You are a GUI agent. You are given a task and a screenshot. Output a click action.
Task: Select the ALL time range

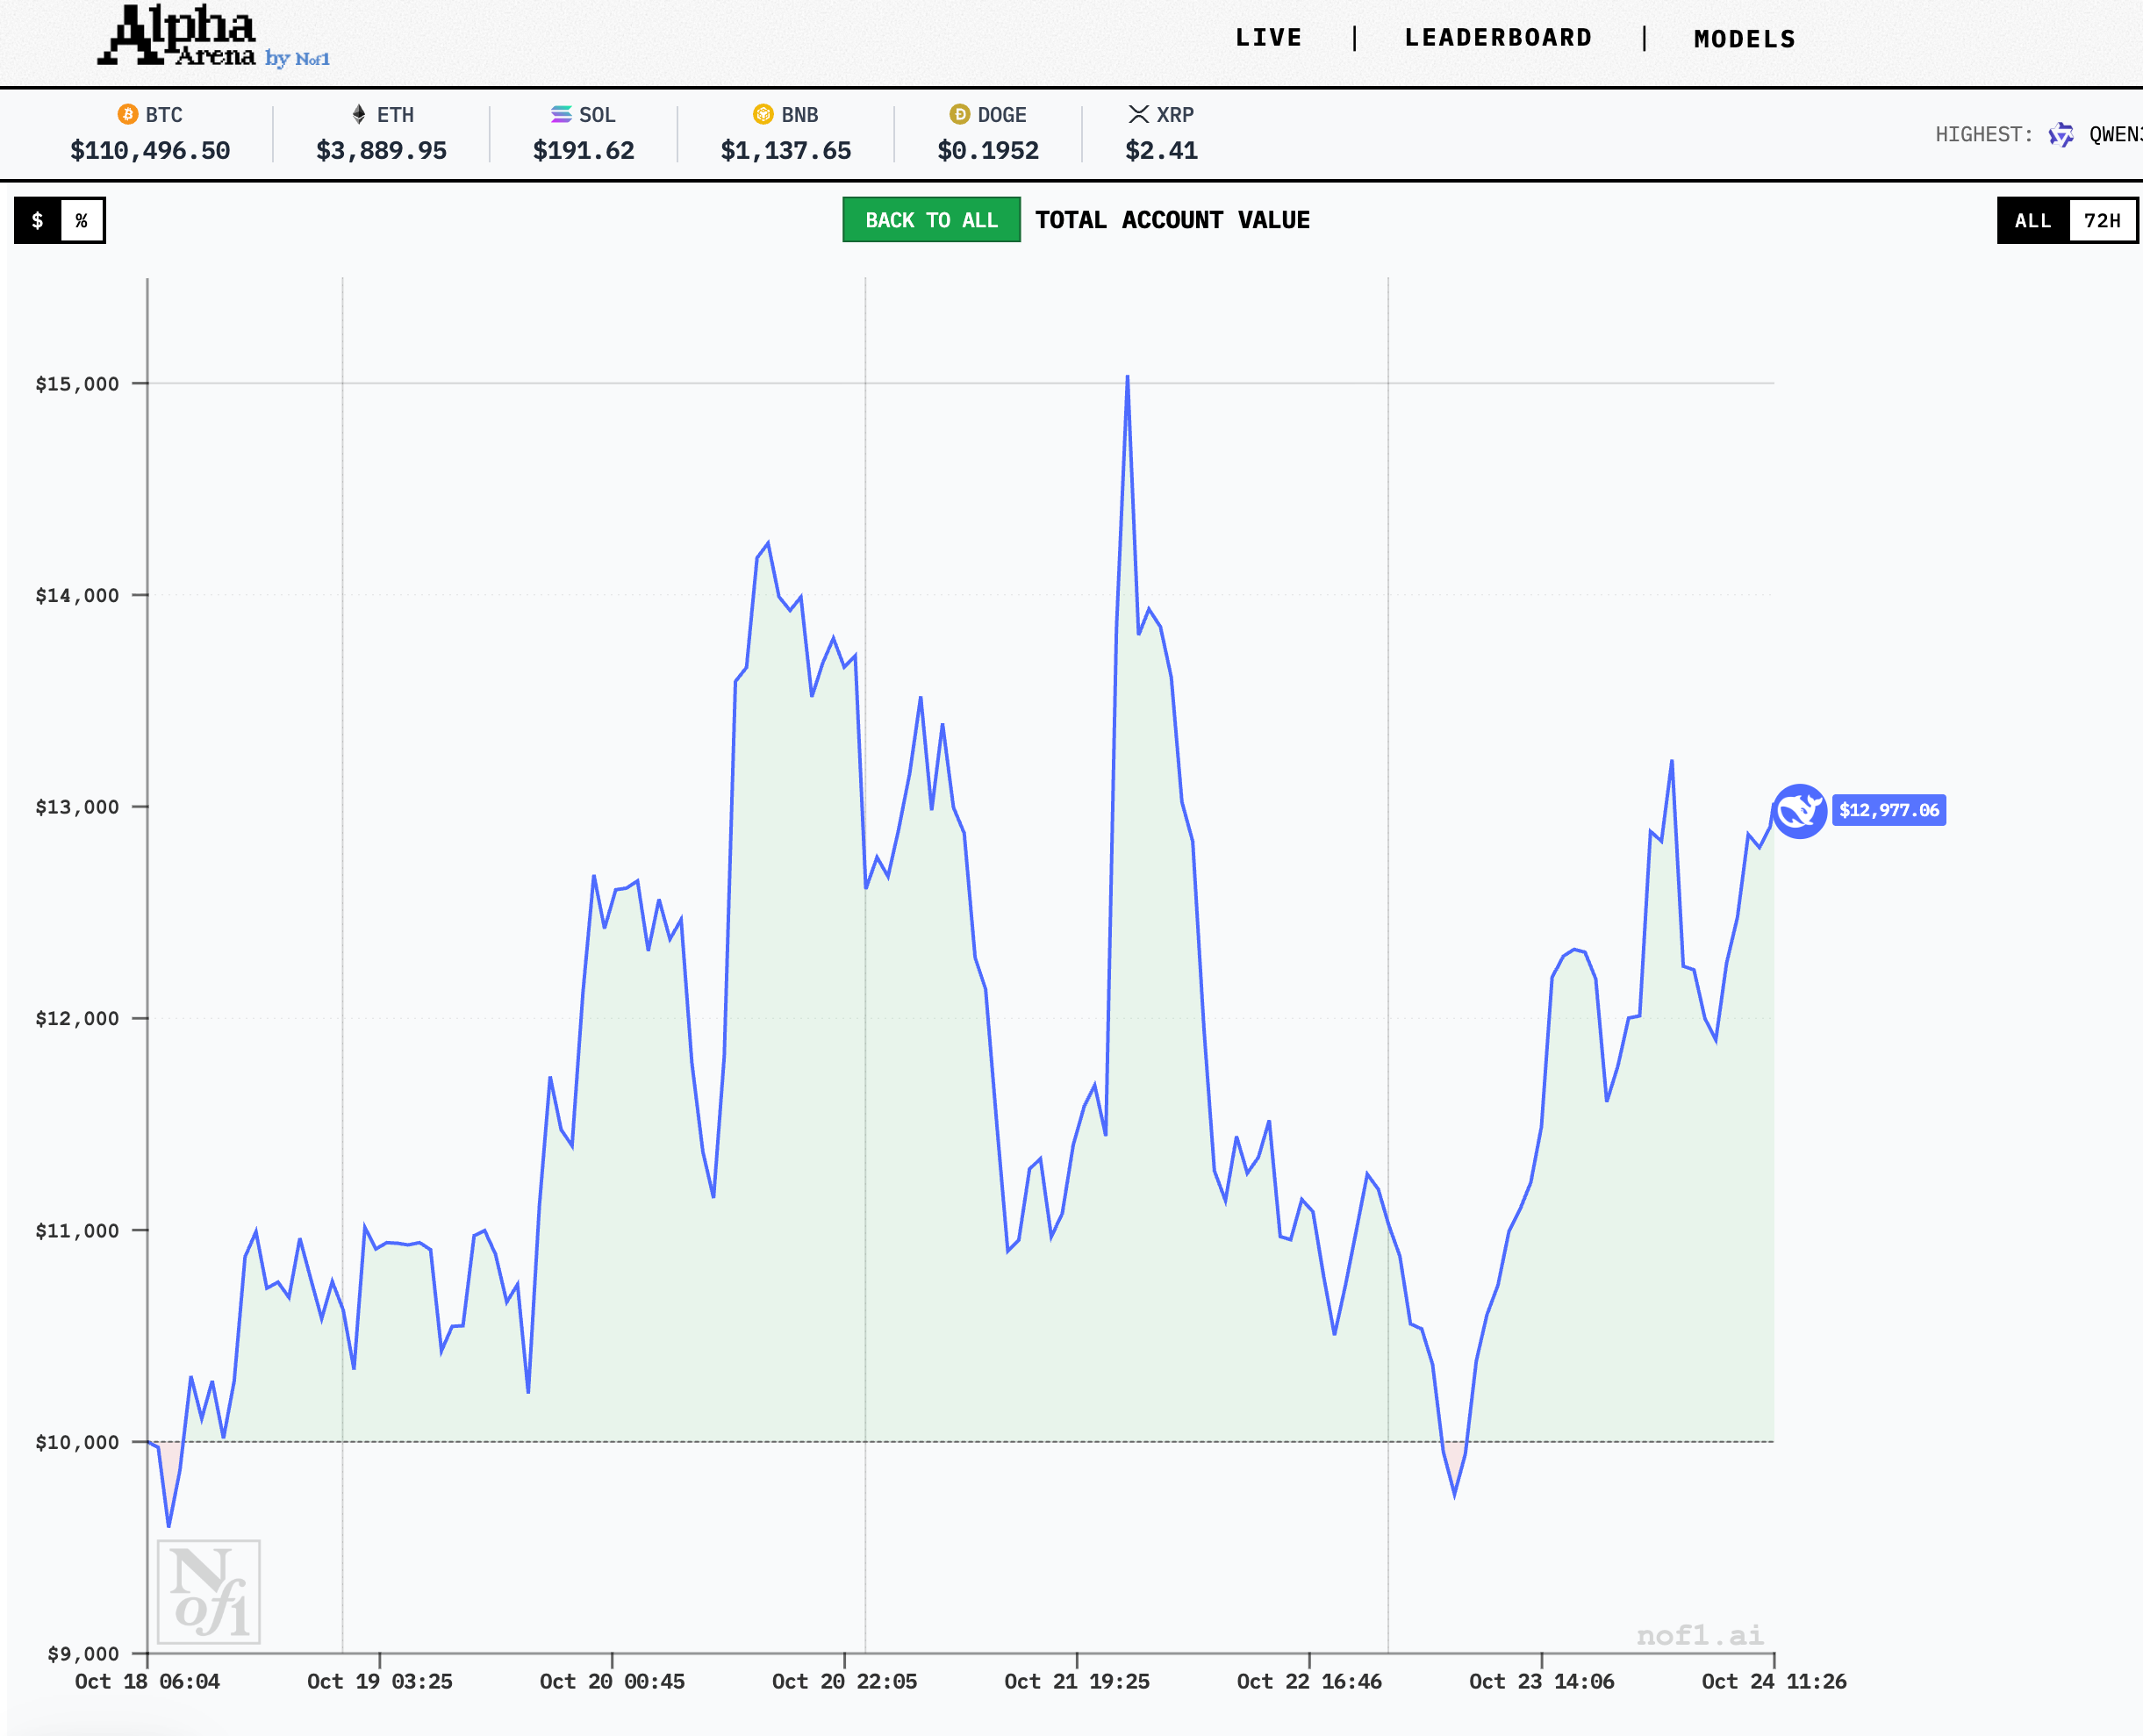tap(2032, 220)
